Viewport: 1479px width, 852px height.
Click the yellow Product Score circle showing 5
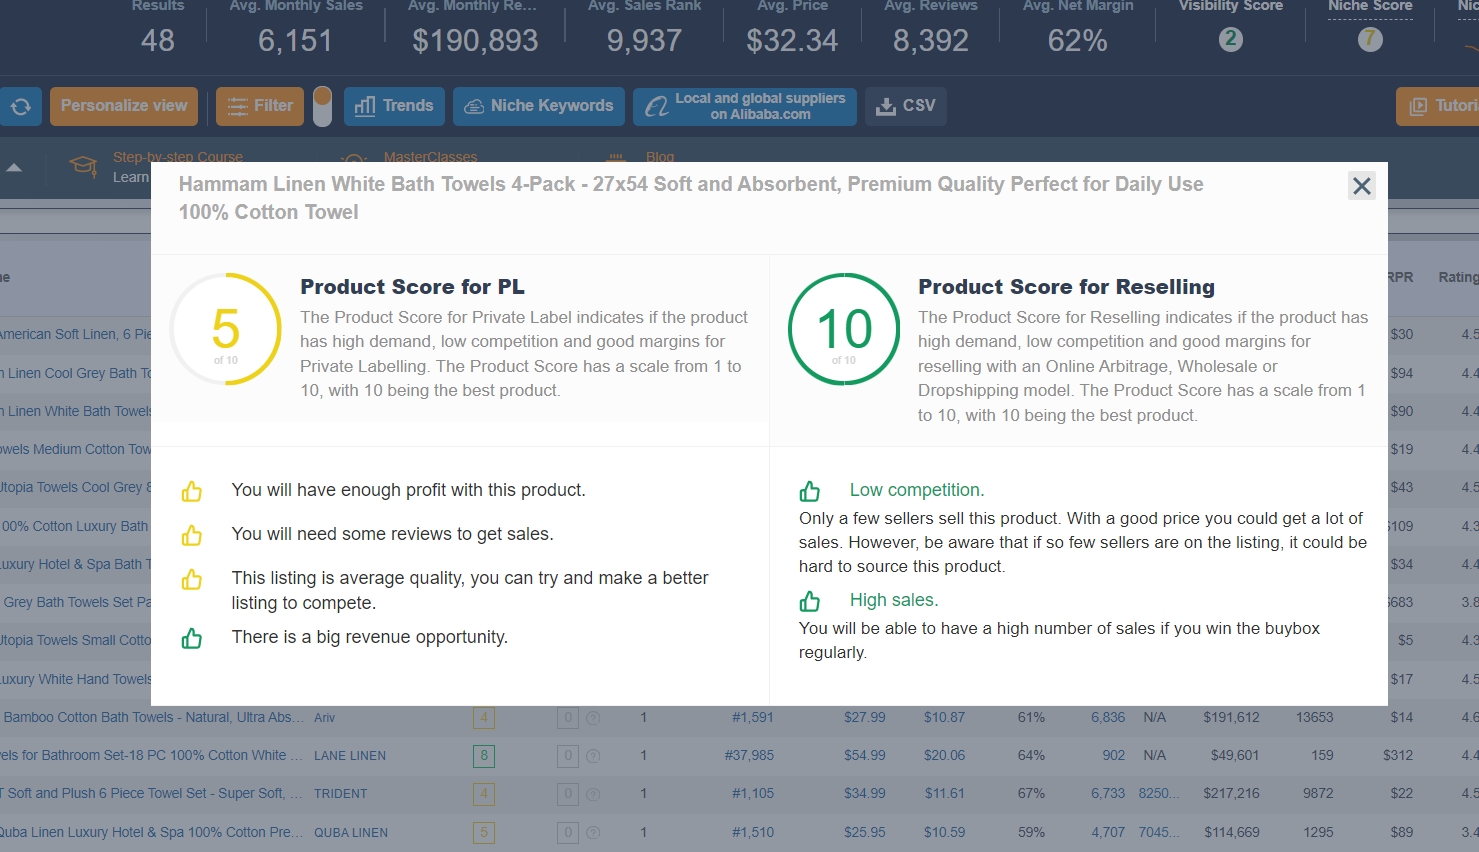(x=226, y=328)
